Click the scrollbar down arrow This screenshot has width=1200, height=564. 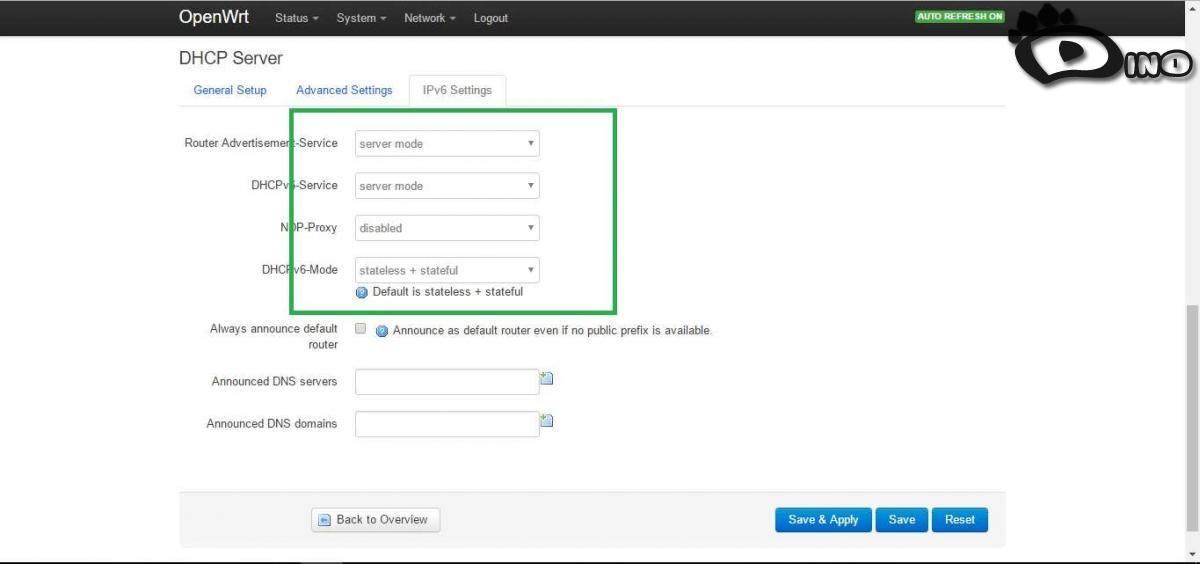pyautogui.click(x=1192, y=554)
